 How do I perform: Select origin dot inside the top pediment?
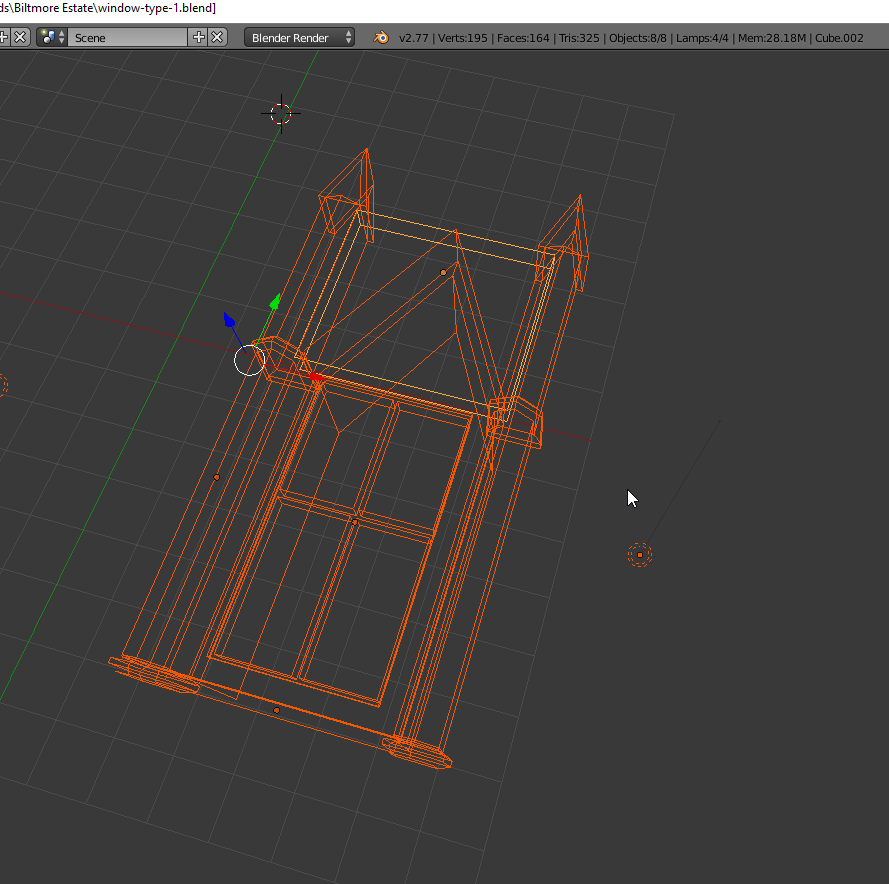[443, 273]
